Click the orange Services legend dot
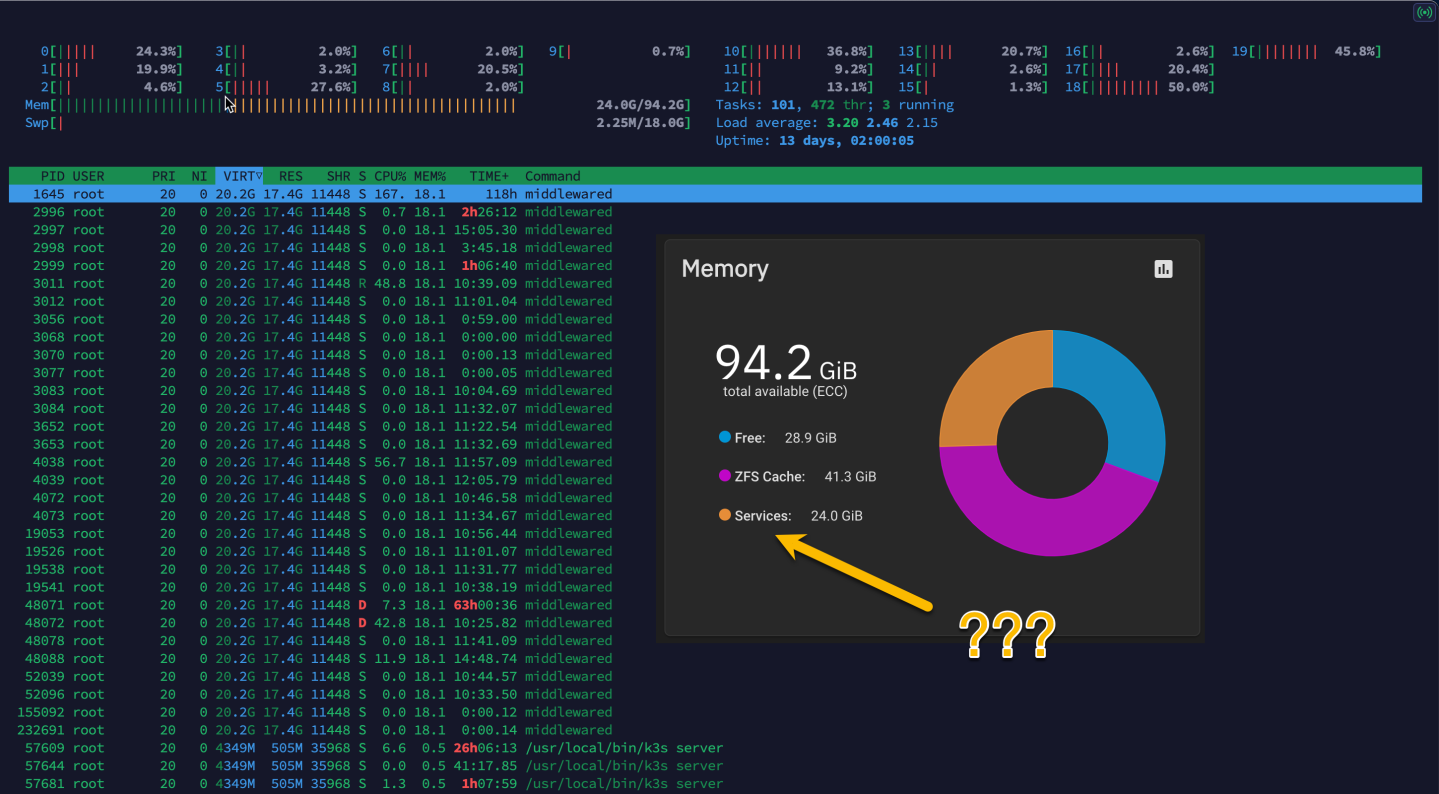Image resolution: width=1439 pixels, height=794 pixels. point(725,516)
